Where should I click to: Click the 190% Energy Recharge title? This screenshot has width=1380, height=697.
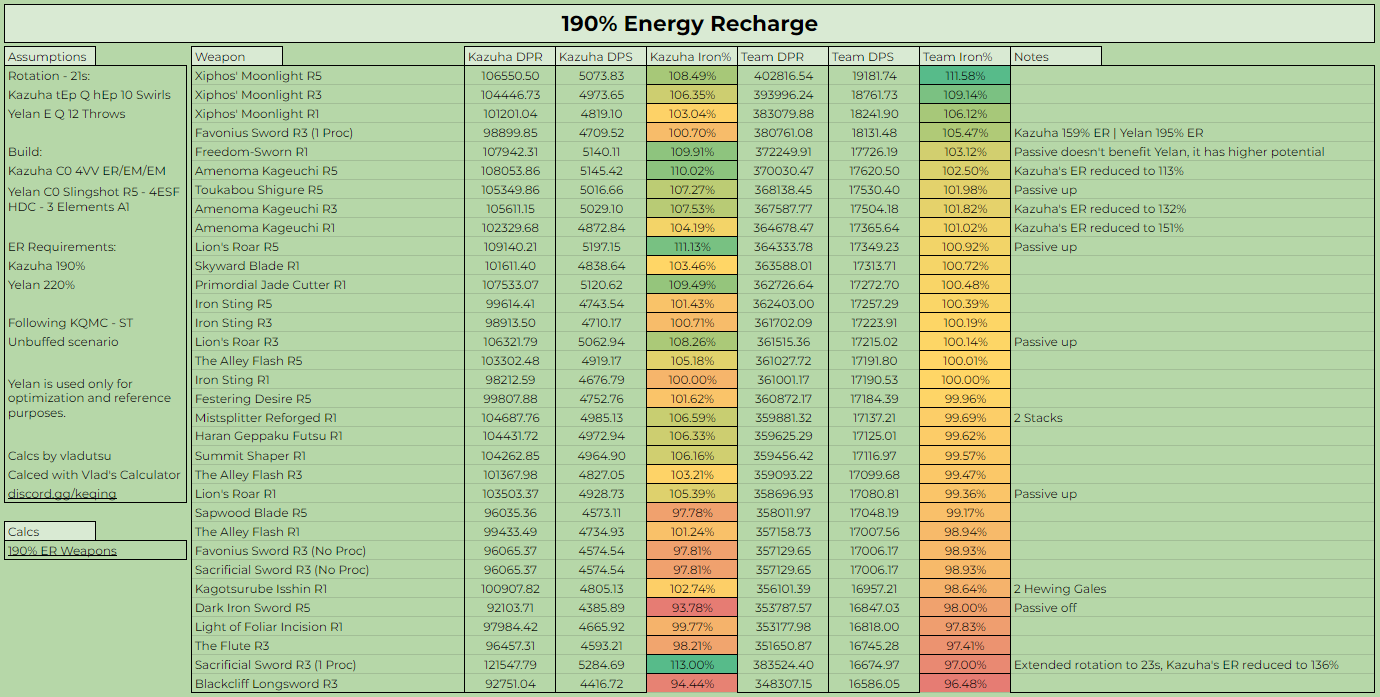coord(689,24)
